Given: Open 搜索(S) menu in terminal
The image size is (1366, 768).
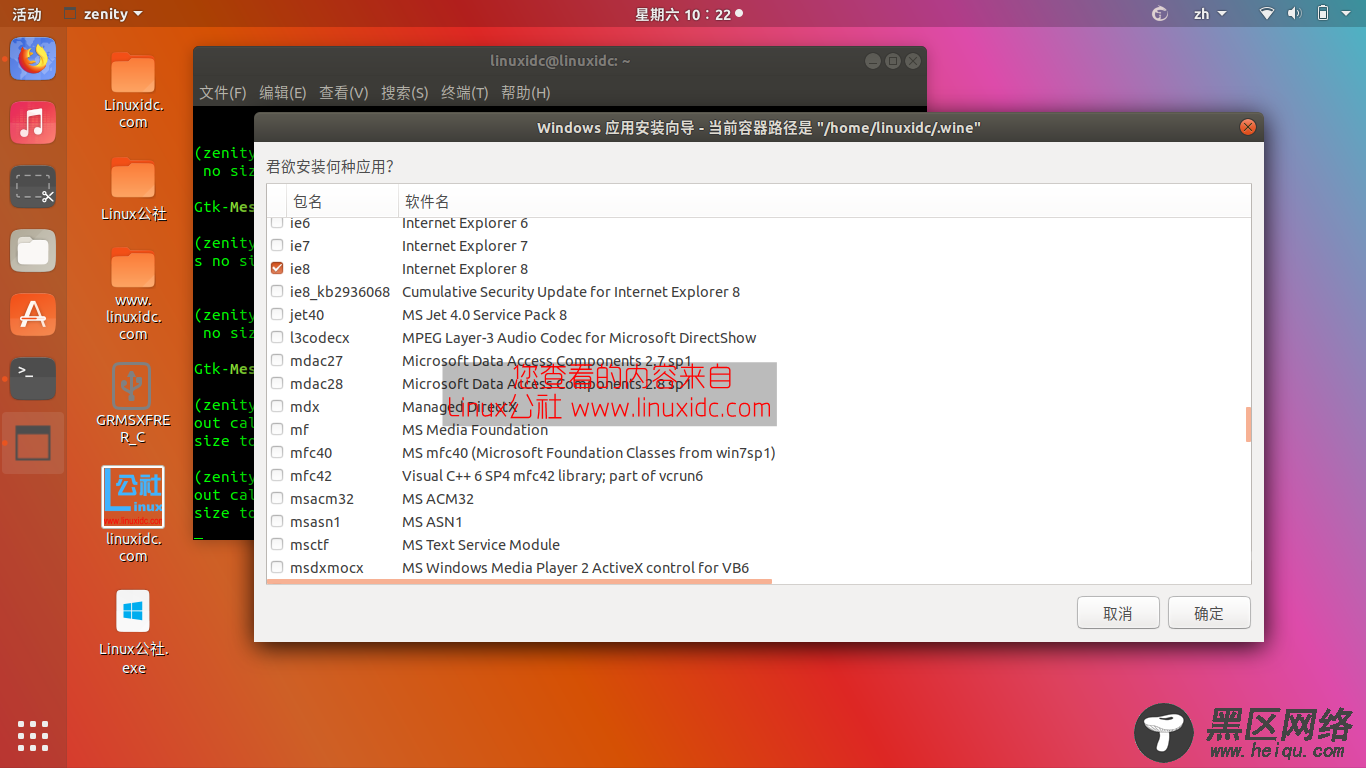Looking at the screenshot, I should click(x=405, y=93).
